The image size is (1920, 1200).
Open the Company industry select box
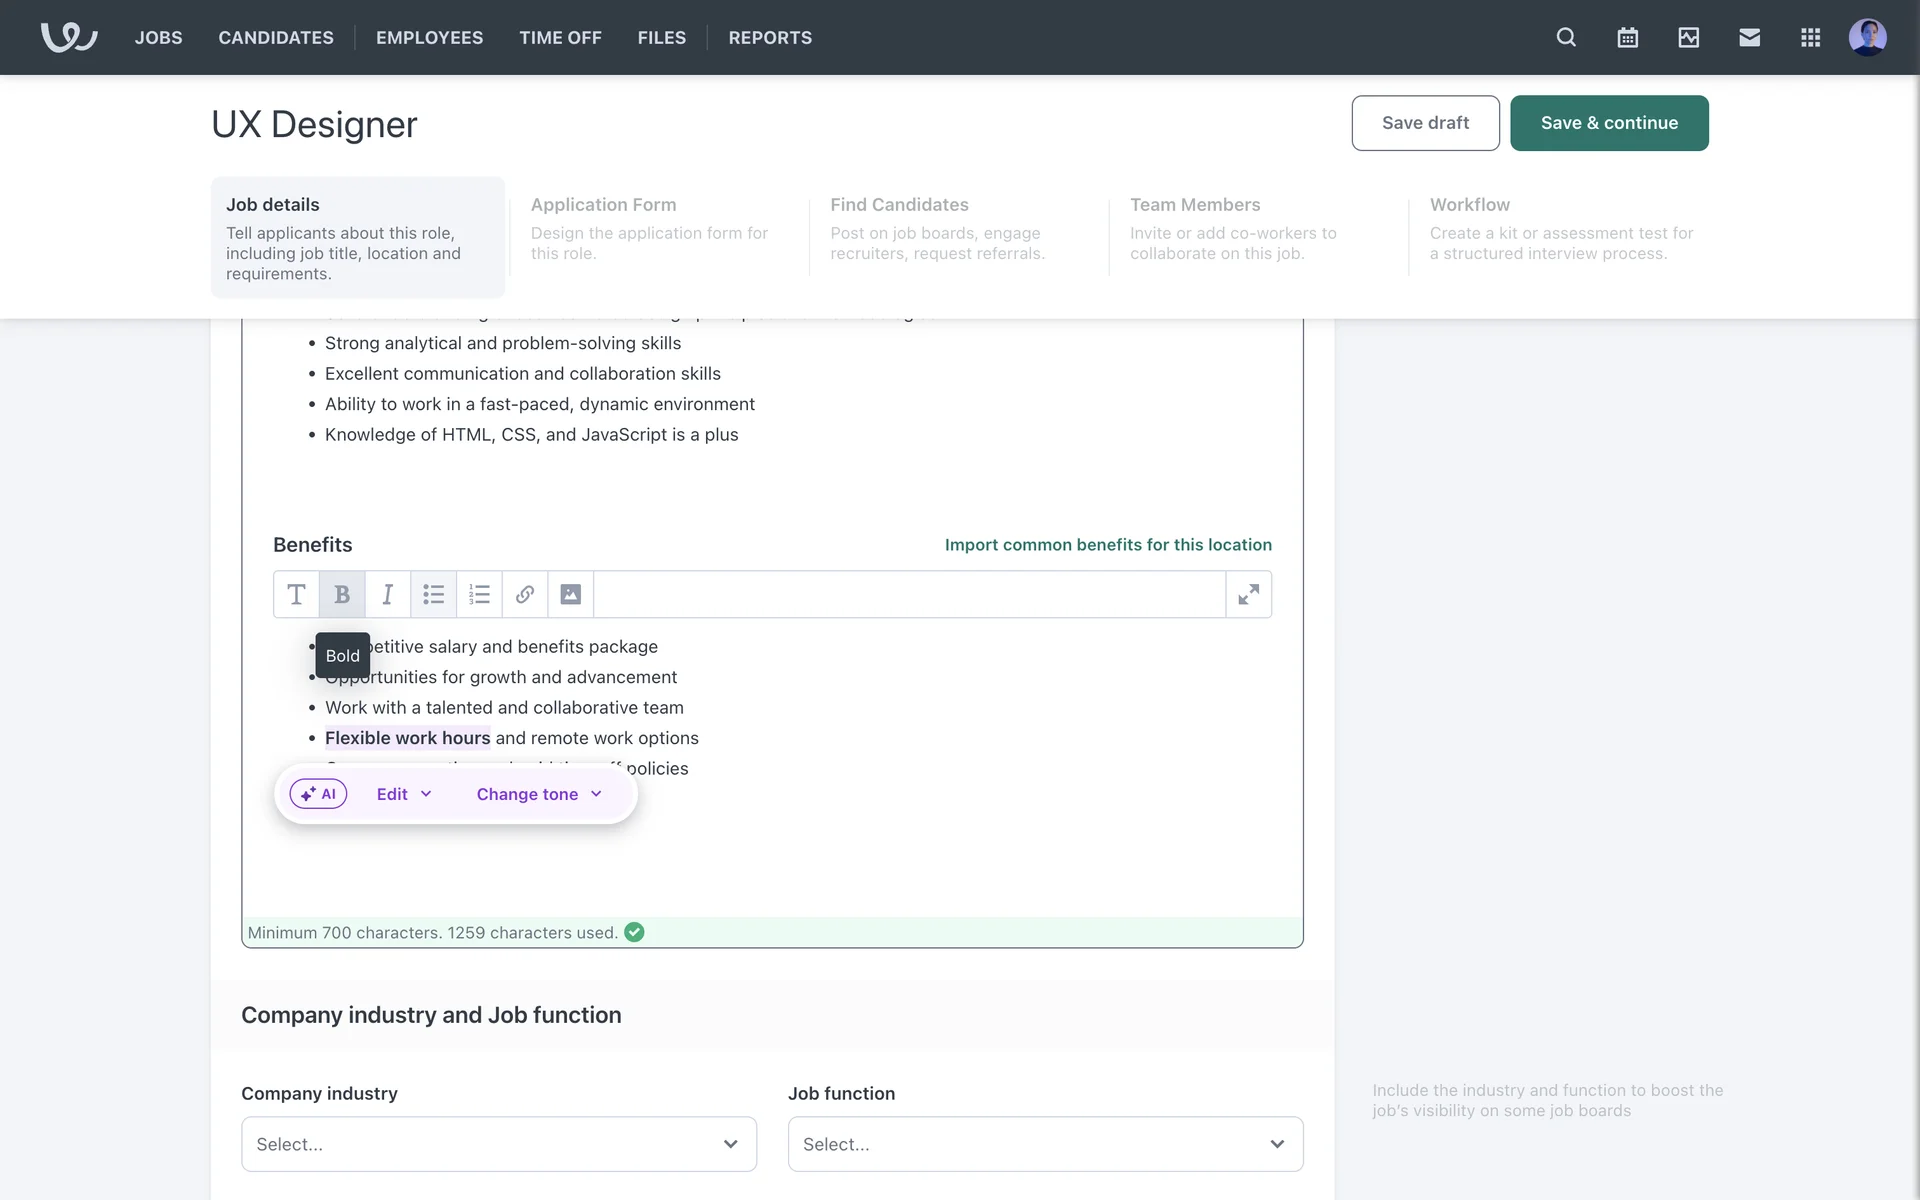[x=498, y=1144]
